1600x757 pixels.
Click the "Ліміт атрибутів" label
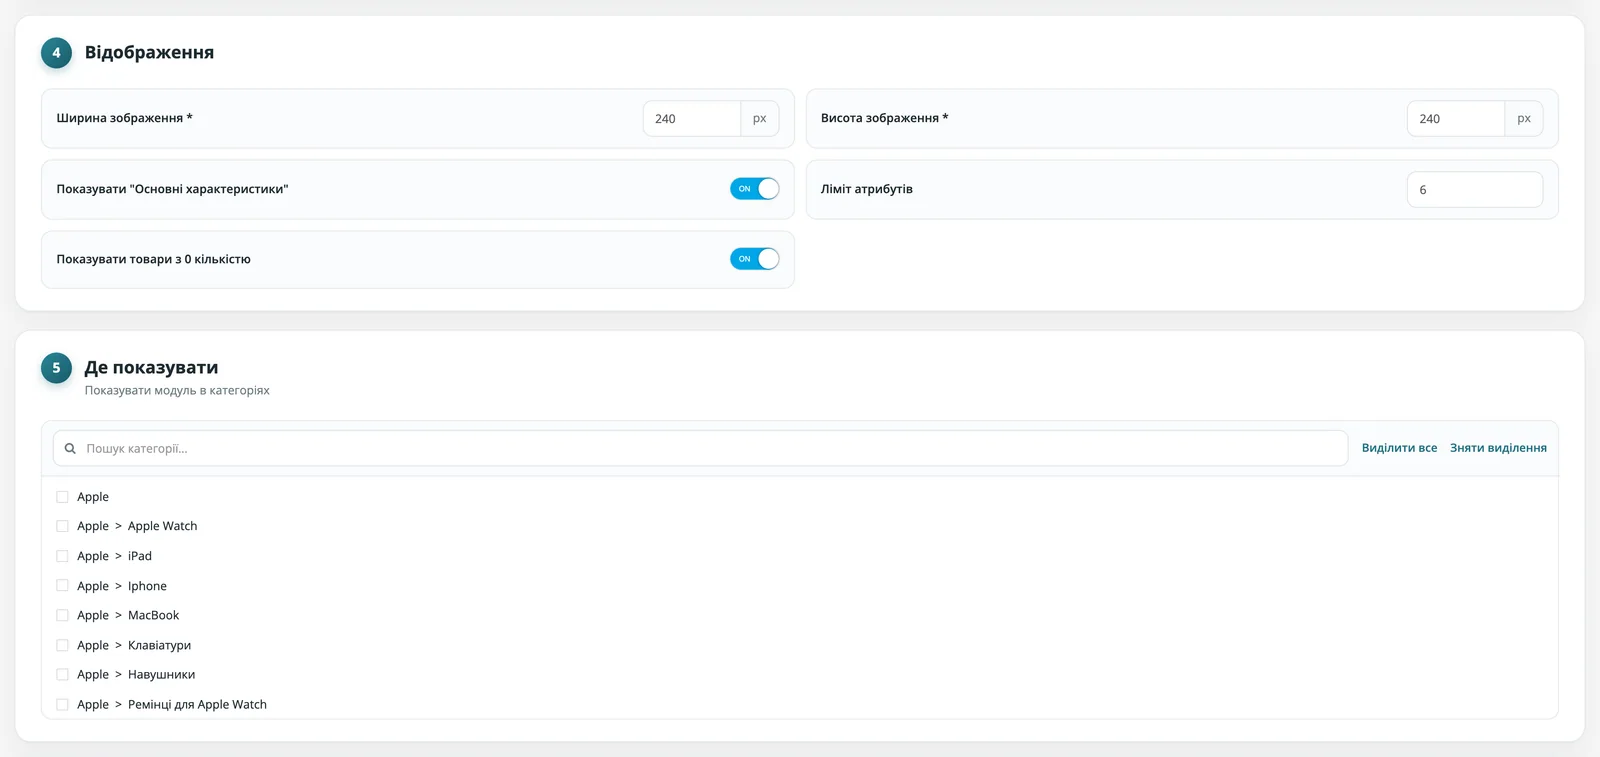867,189
